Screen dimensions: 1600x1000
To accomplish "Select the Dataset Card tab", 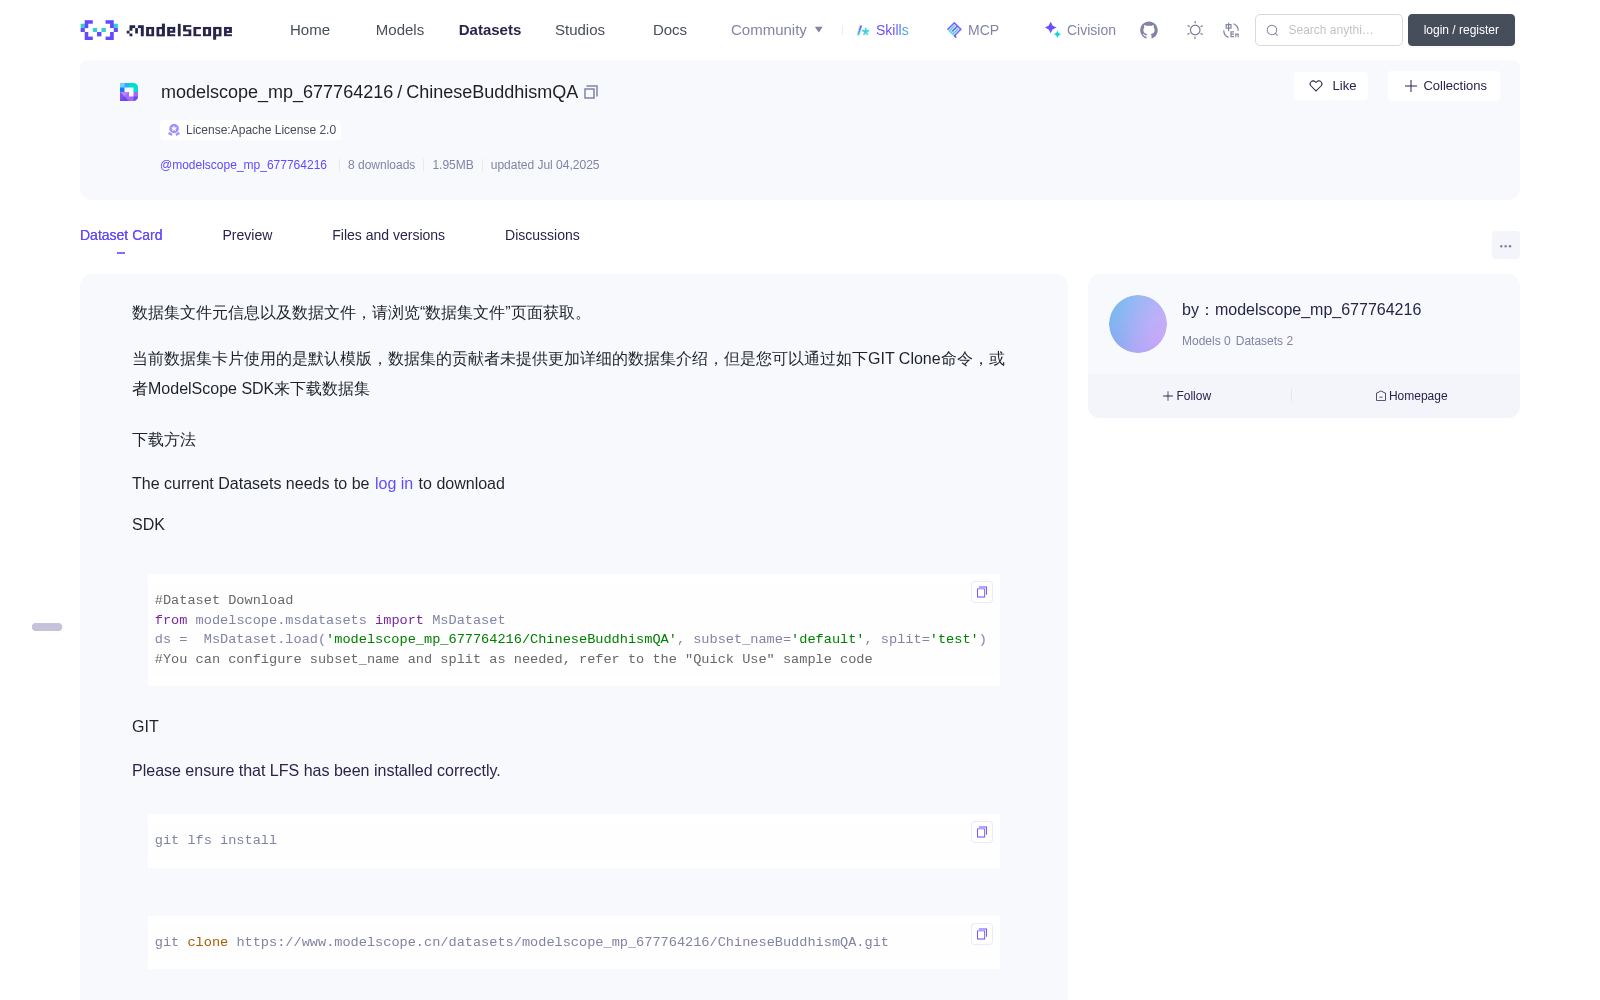I will click(x=121, y=235).
